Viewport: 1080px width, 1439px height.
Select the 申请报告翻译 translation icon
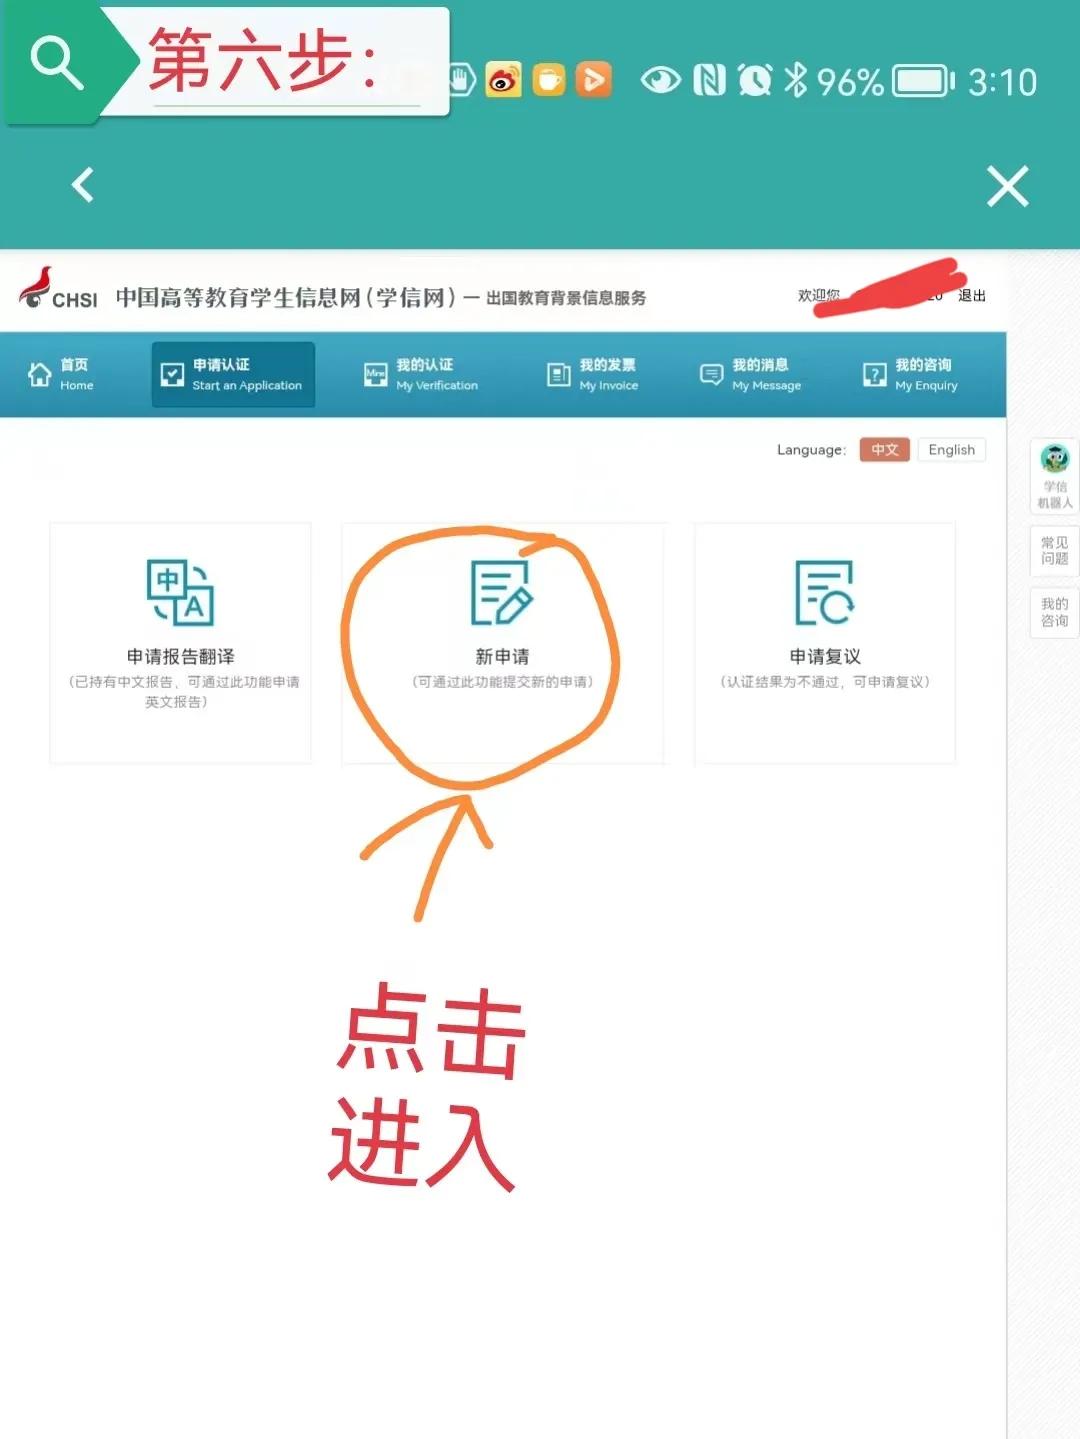(180, 593)
